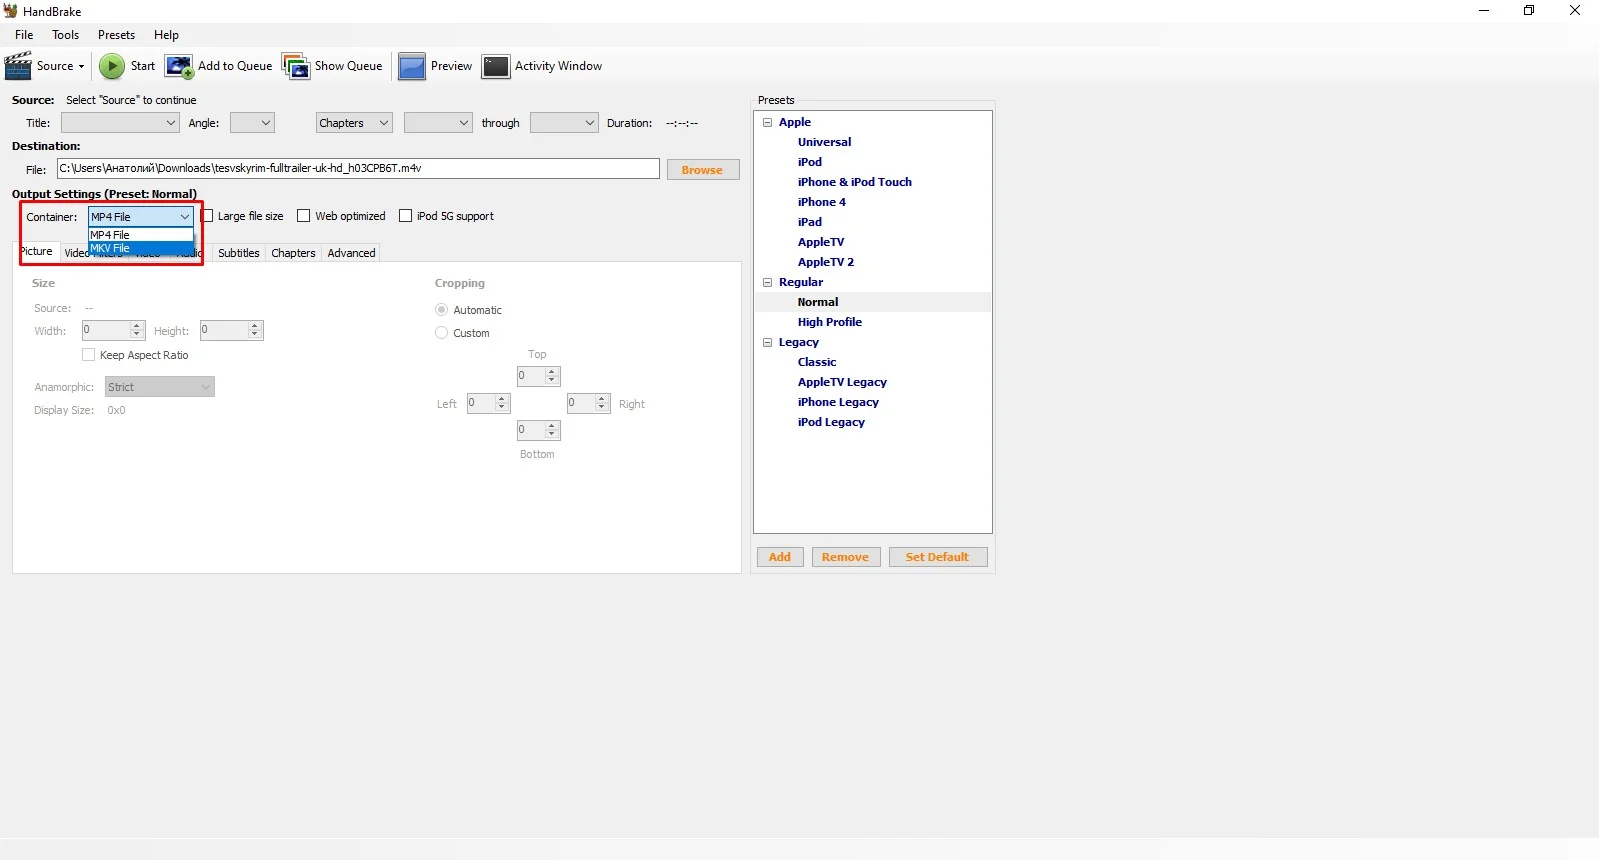This screenshot has width=1599, height=860.
Task: Click the Preview screen icon
Action: point(412,66)
